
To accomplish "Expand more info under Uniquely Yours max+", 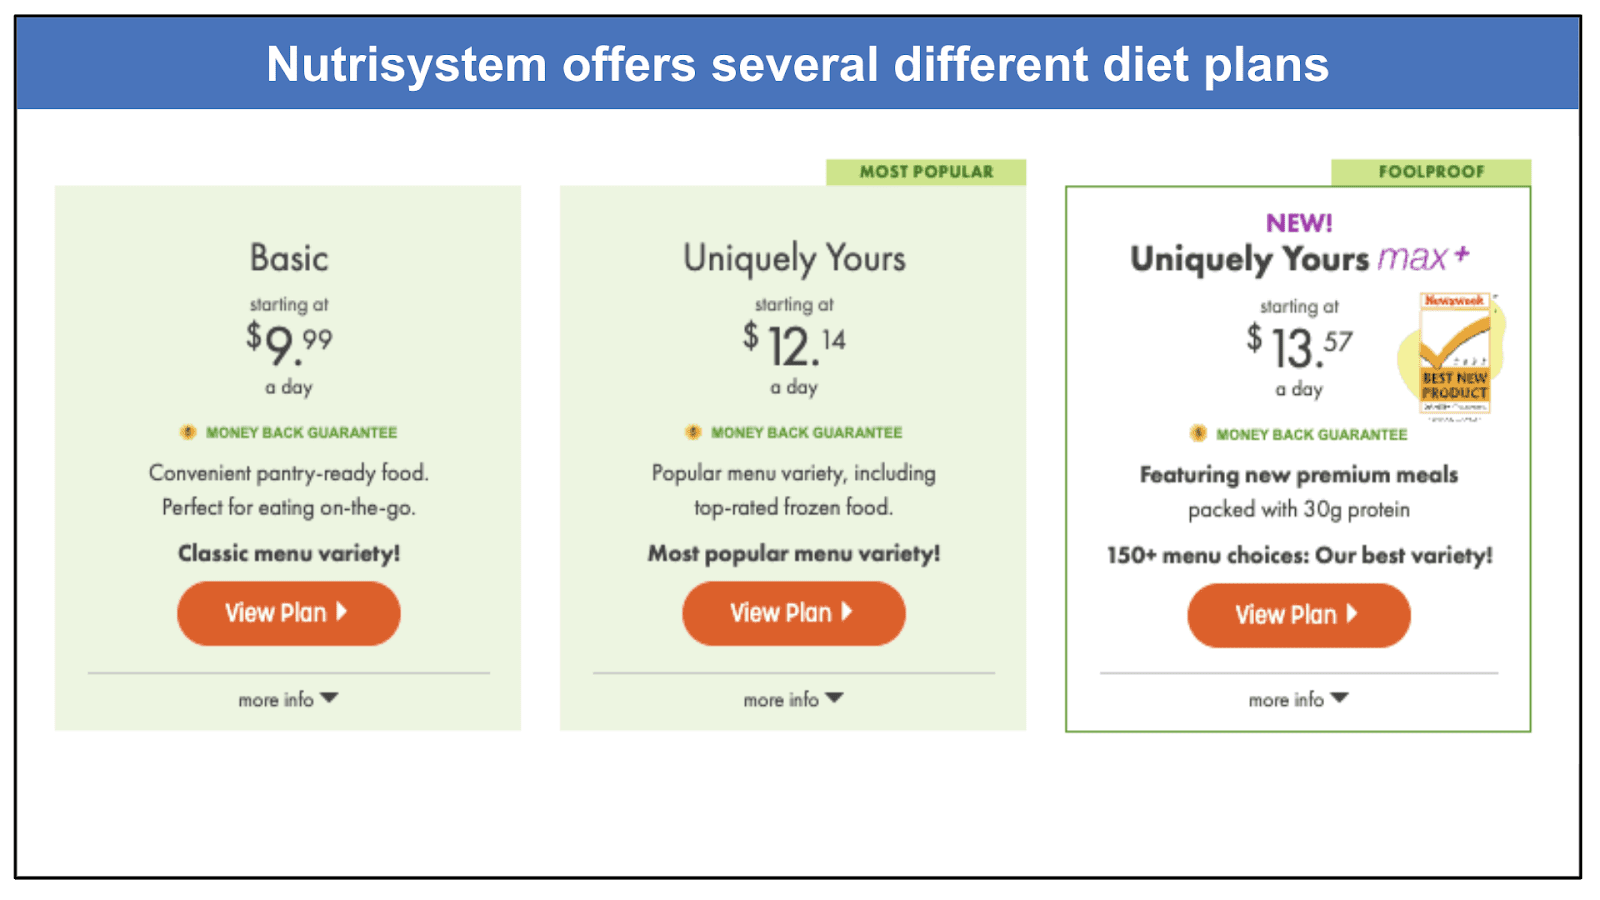I will (x=1298, y=699).
